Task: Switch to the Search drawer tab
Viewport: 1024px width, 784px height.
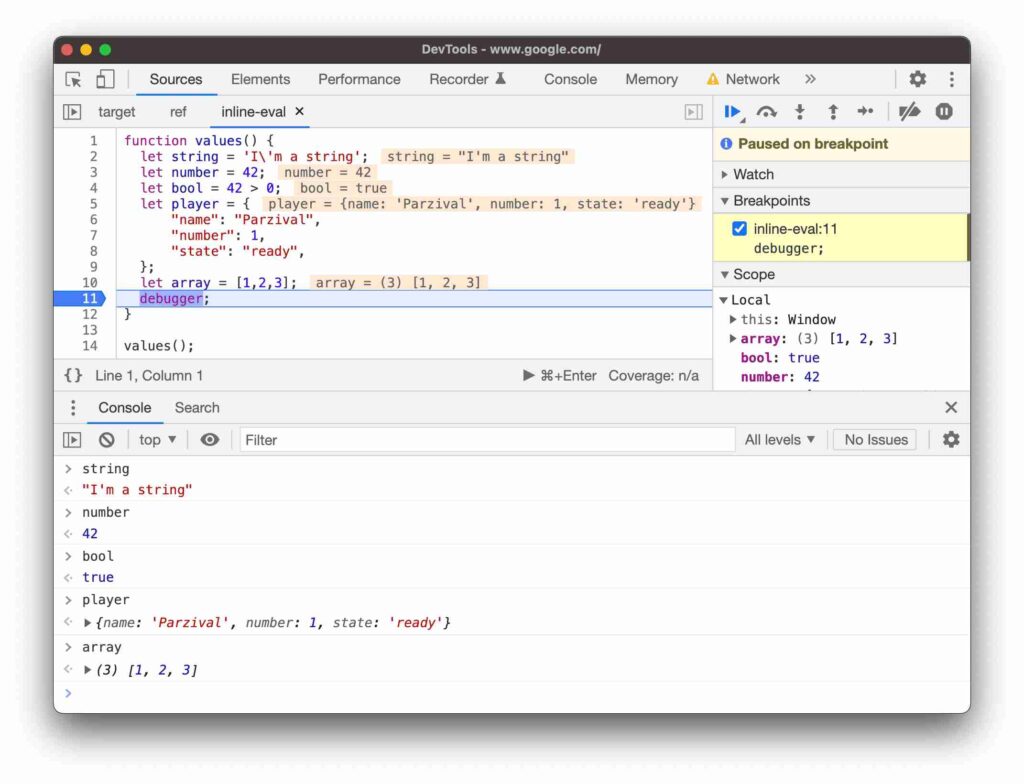Action: [x=197, y=408]
